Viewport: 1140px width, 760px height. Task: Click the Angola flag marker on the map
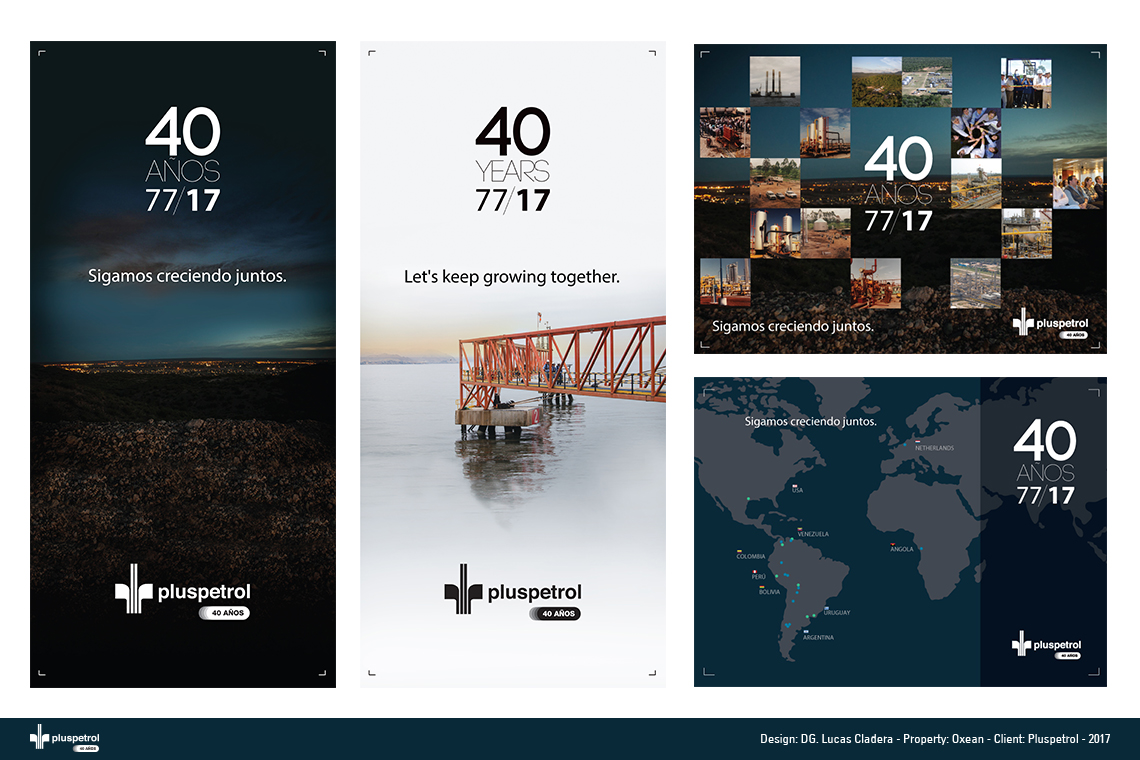pos(892,543)
